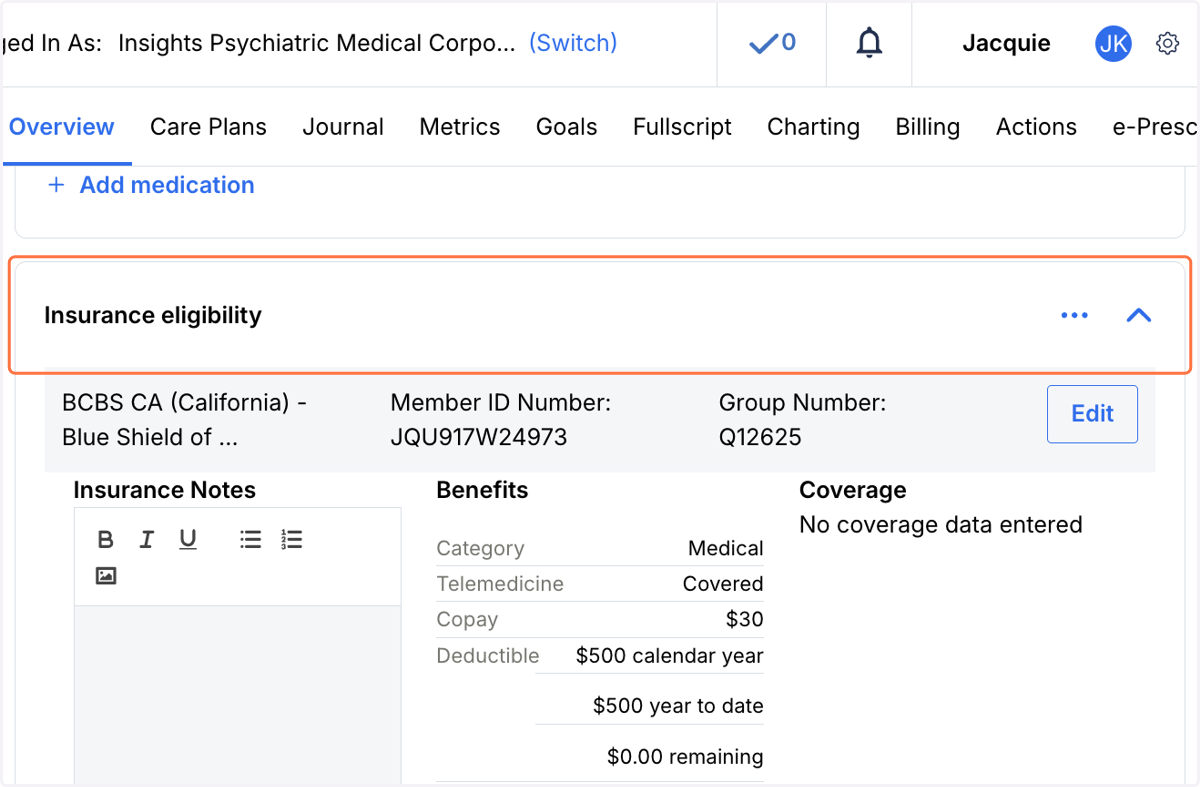Click the Insurance eligibility heading
The height and width of the screenshot is (787, 1200).
coord(153,315)
